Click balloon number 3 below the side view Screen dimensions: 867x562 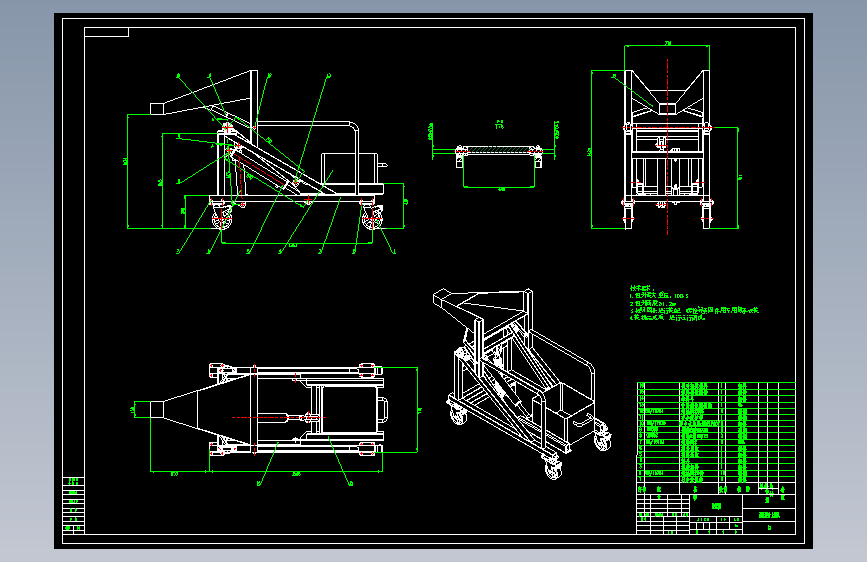[178, 252]
